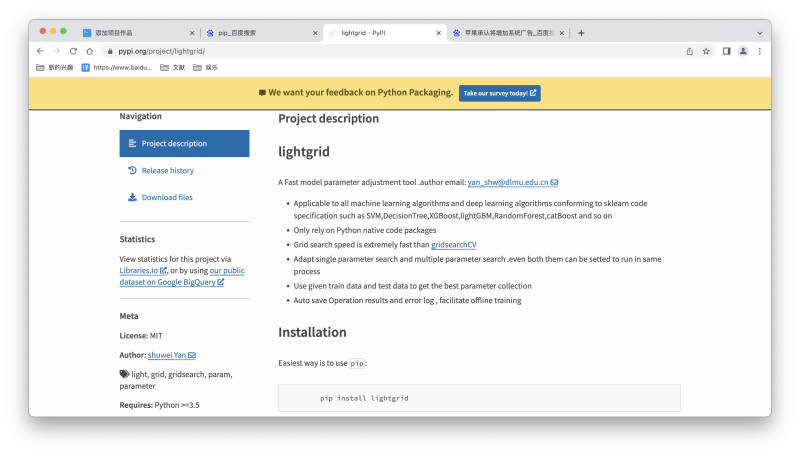Click the tags icon beside light, grid
Viewport: 800px width, 455px height.
[124, 374]
